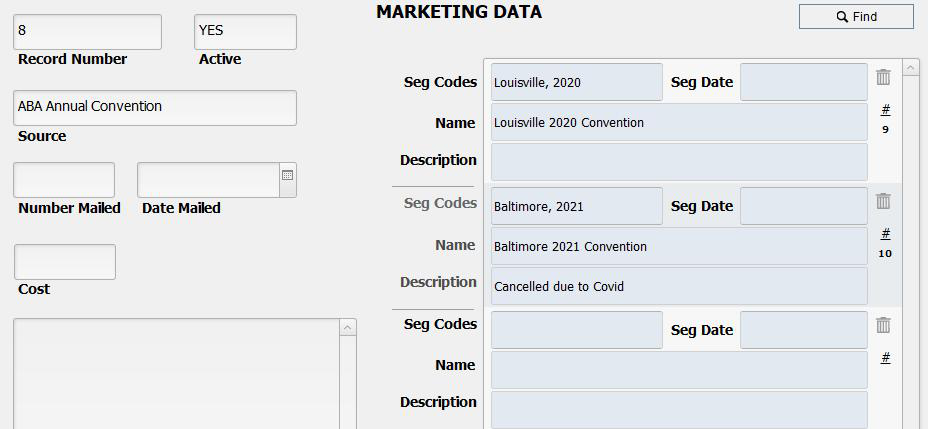928x429 pixels.
Task: Click the # link on the empty segment
Action: [x=885, y=357]
